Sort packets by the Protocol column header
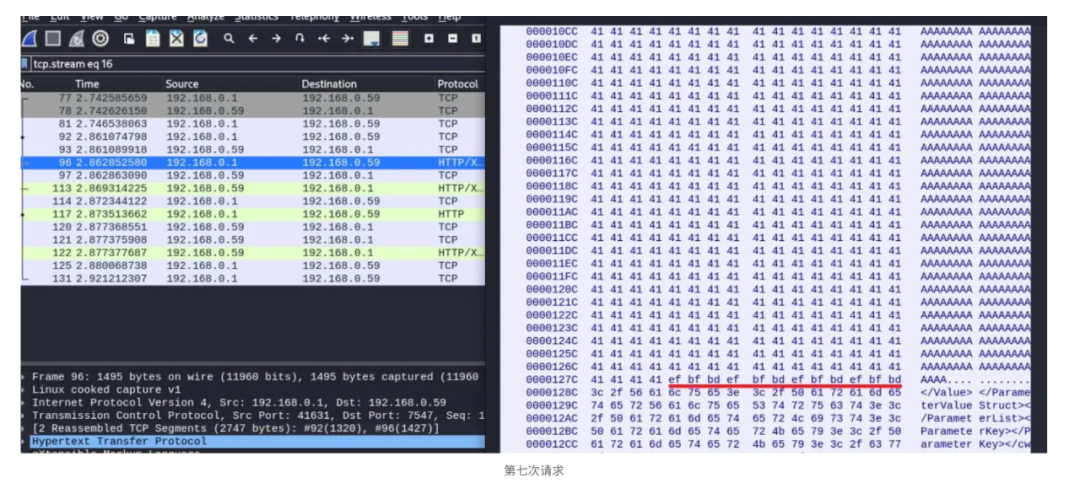This screenshot has height=483, width=1080. click(x=459, y=84)
